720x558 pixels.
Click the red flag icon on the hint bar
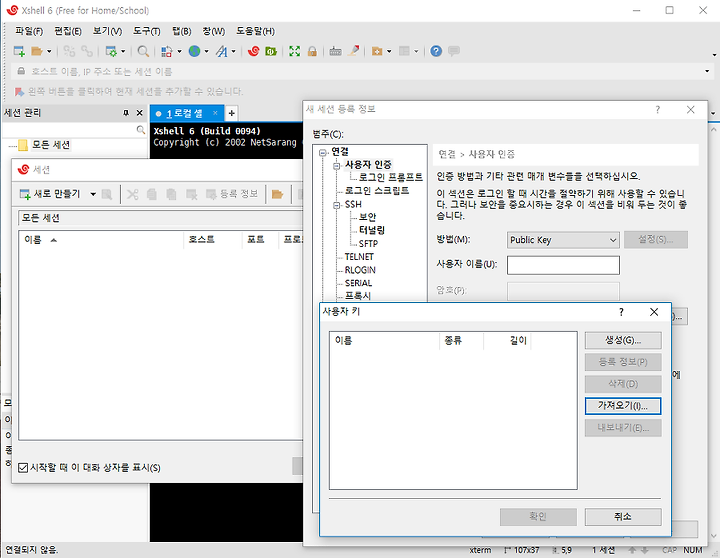tap(19, 92)
